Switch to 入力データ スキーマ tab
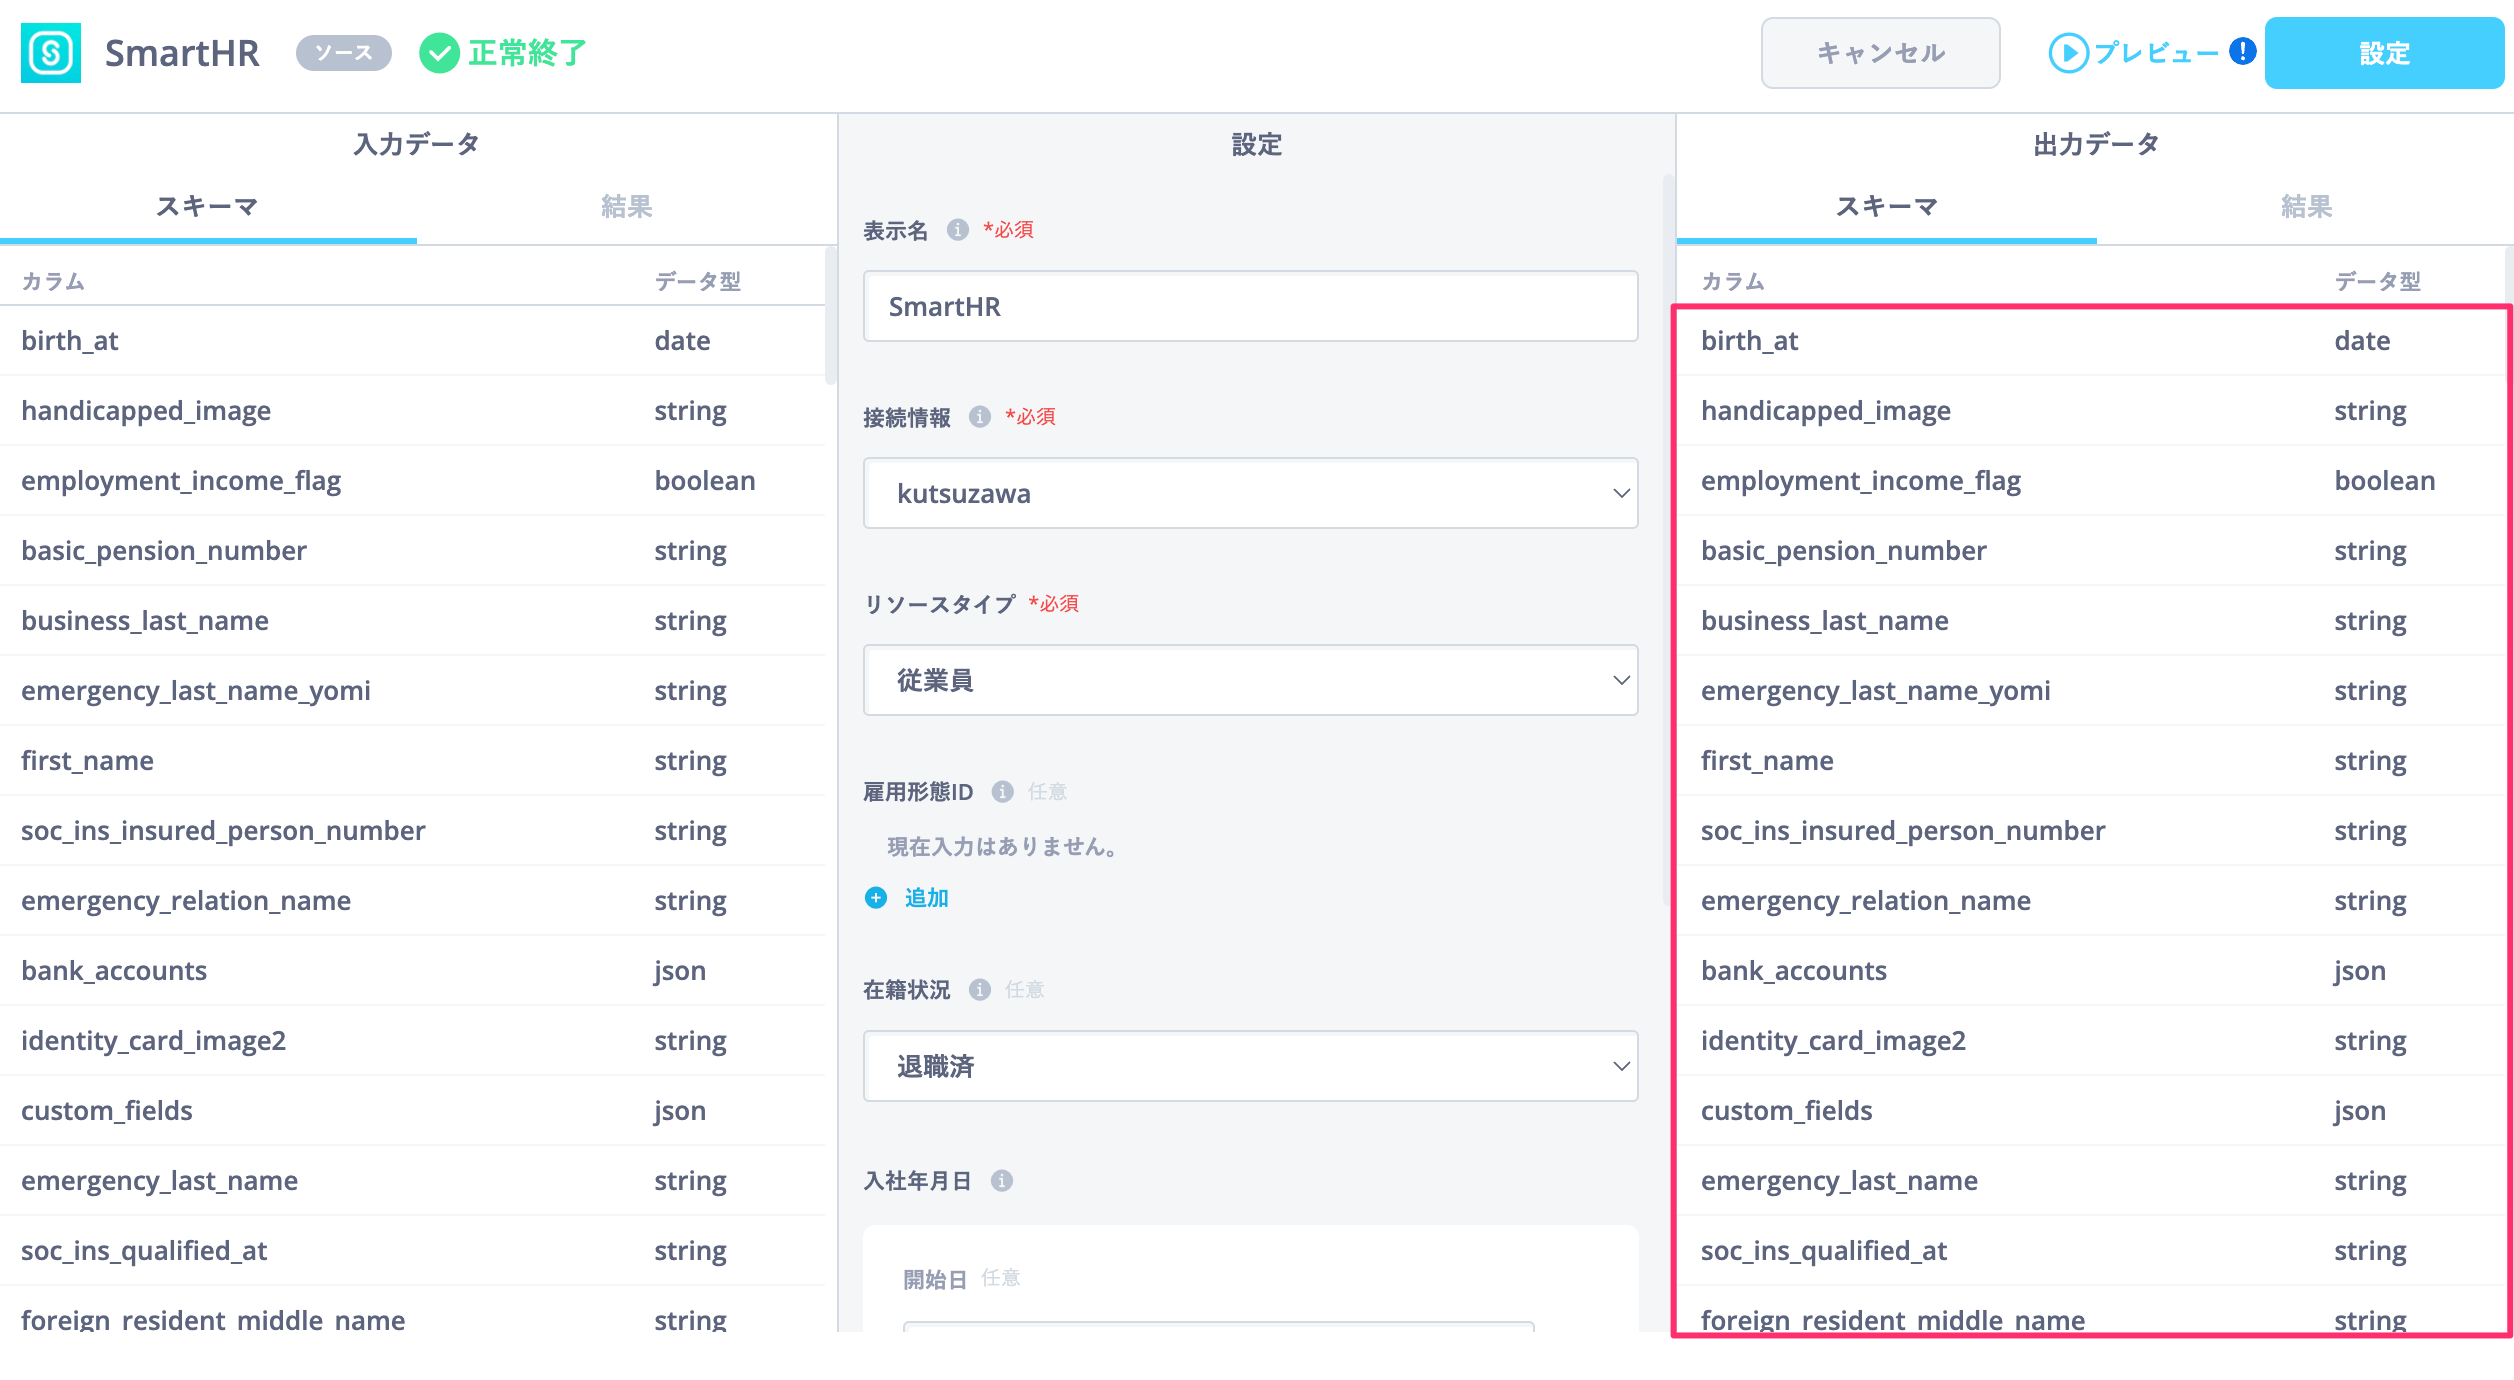2514x1380 pixels. tap(208, 207)
